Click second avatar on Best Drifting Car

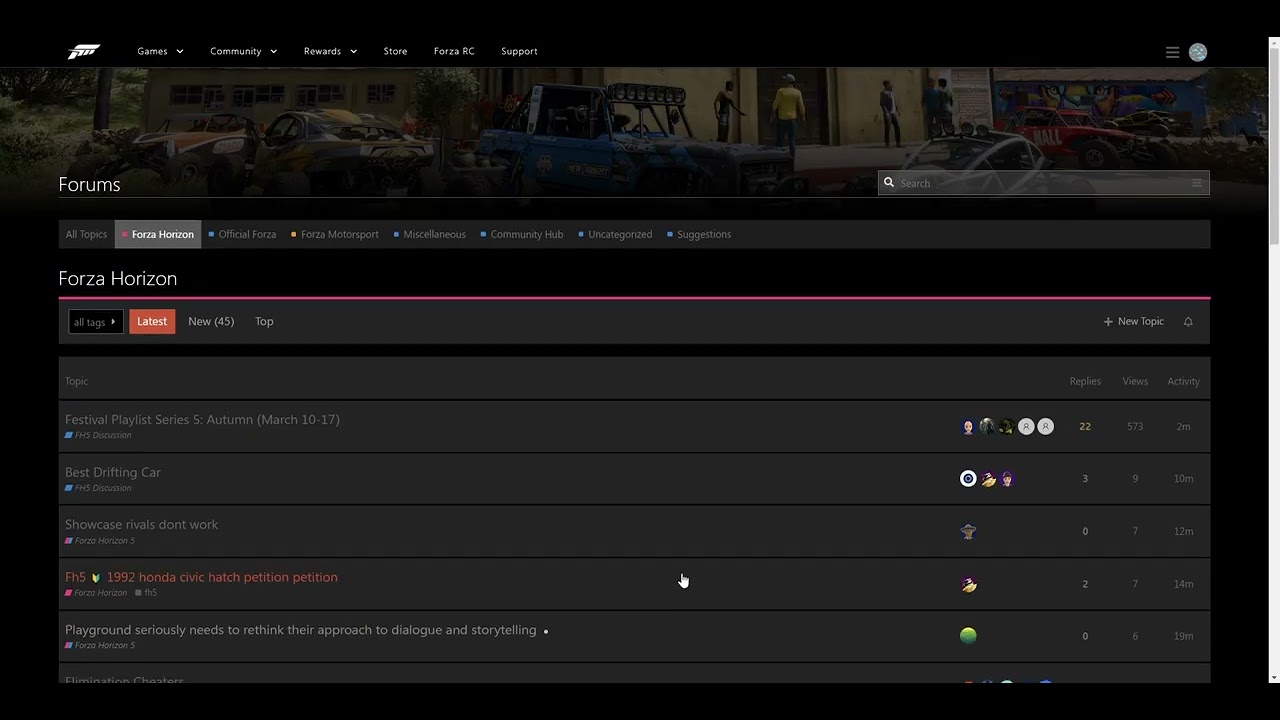point(988,479)
